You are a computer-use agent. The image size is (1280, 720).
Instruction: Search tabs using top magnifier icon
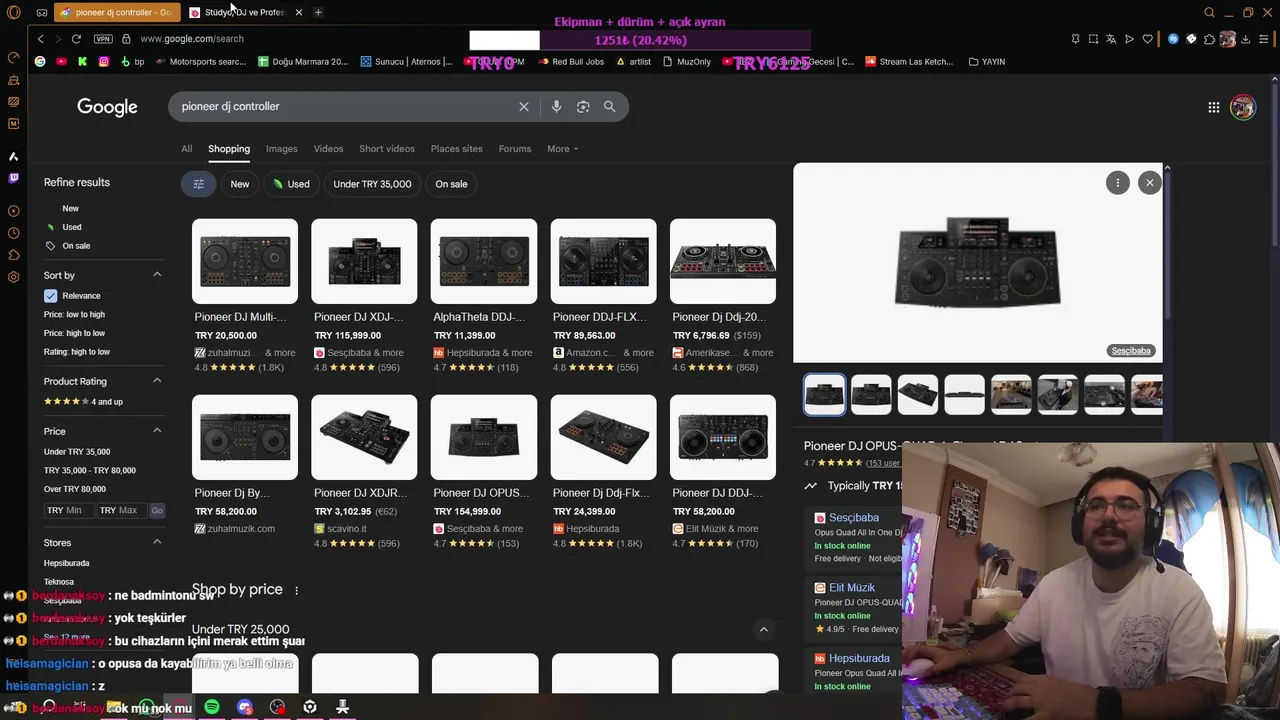(1209, 12)
